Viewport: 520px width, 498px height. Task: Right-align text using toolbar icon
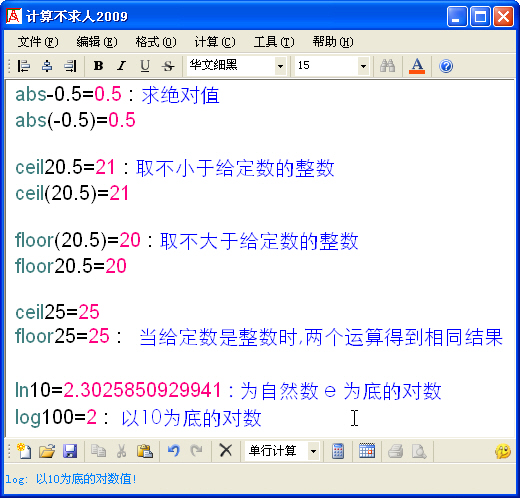70,66
